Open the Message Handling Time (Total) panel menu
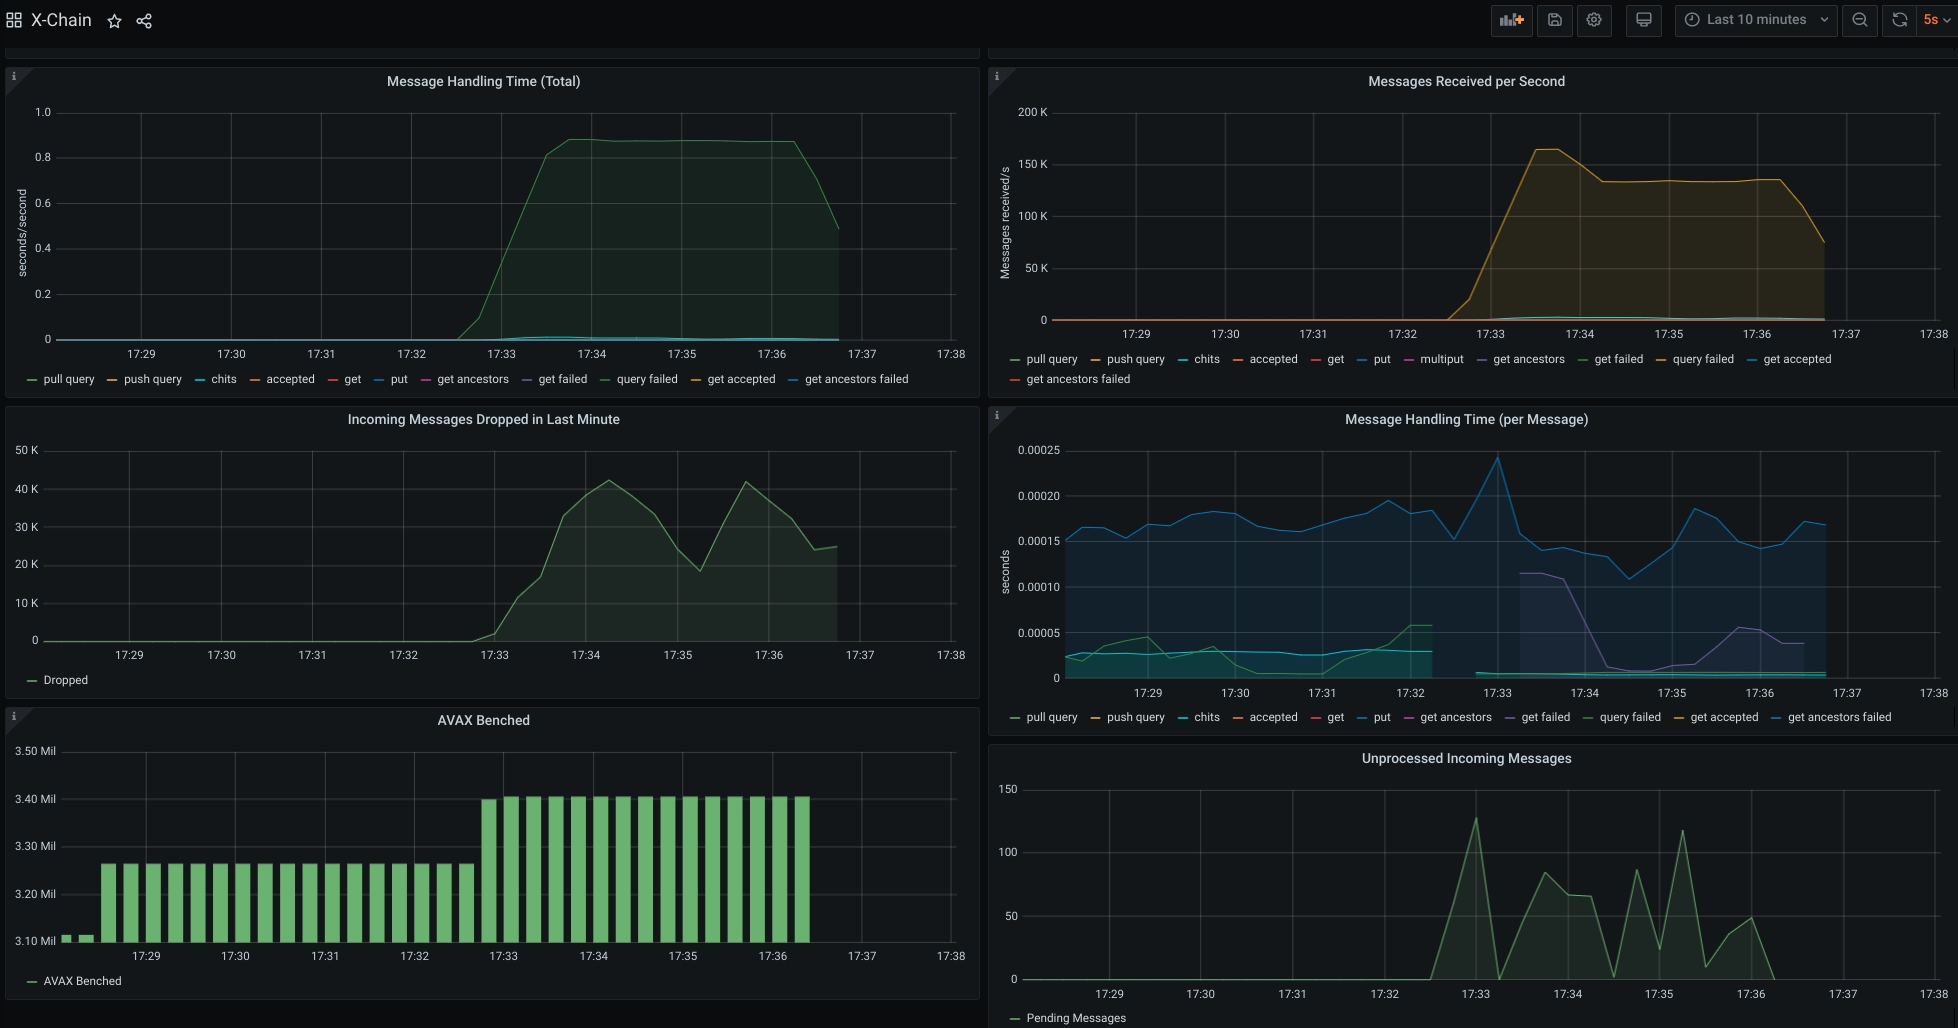This screenshot has width=1958, height=1028. tap(483, 81)
